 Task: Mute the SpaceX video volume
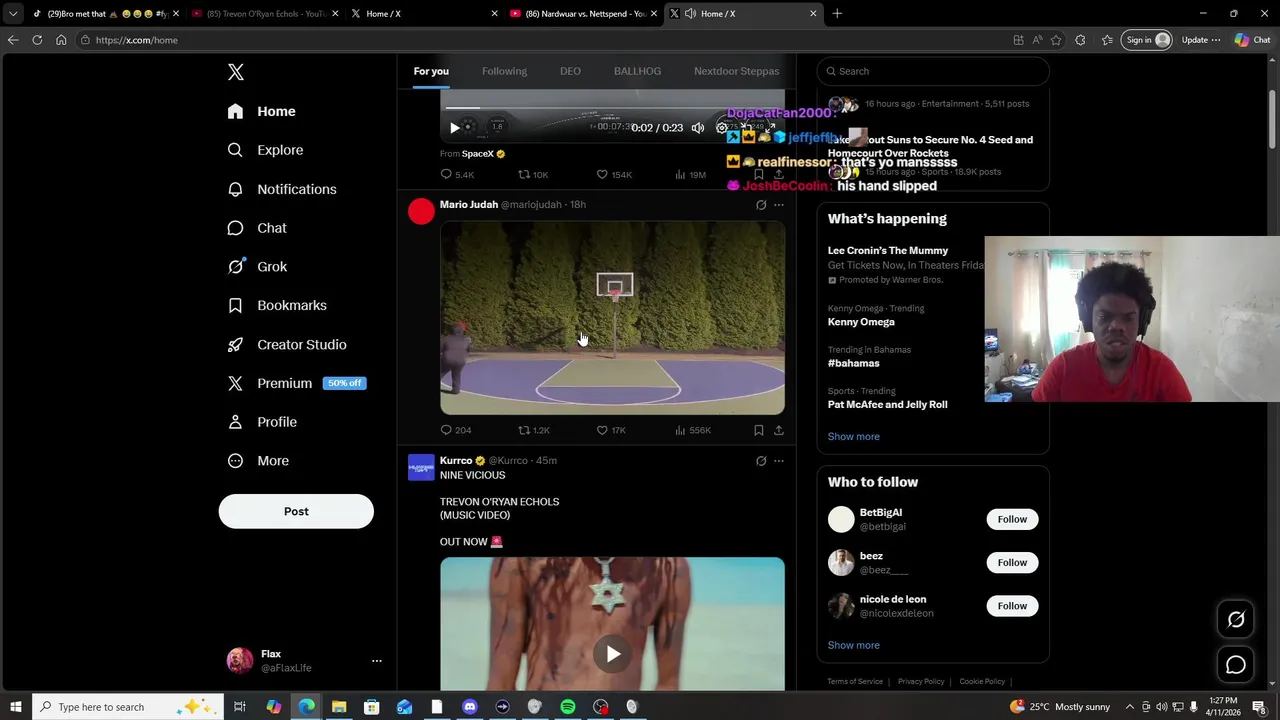coord(698,128)
